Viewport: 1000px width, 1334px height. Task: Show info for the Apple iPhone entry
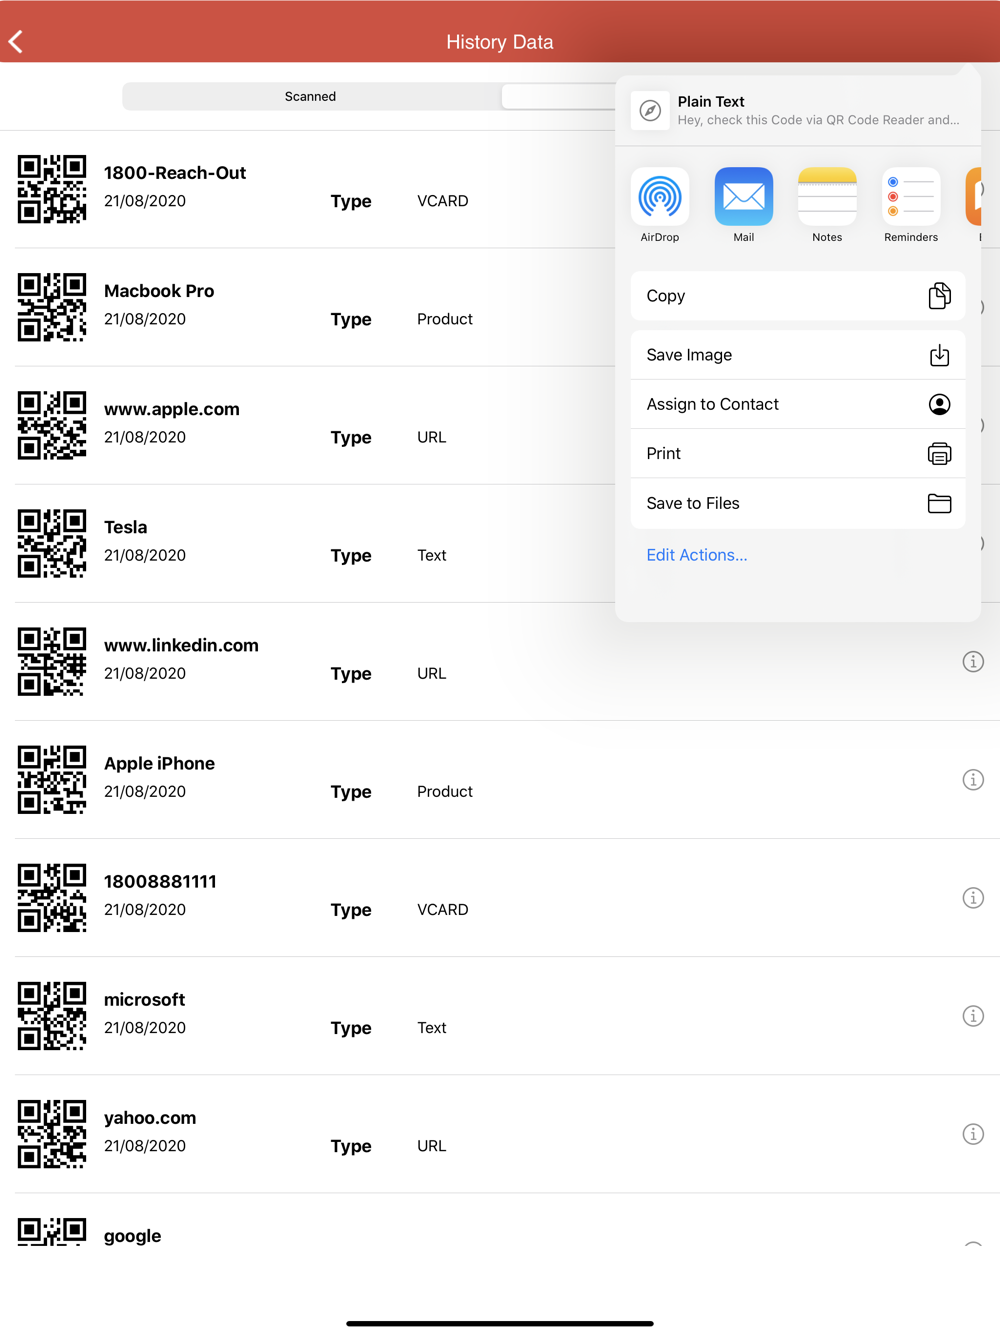[x=973, y=780]
